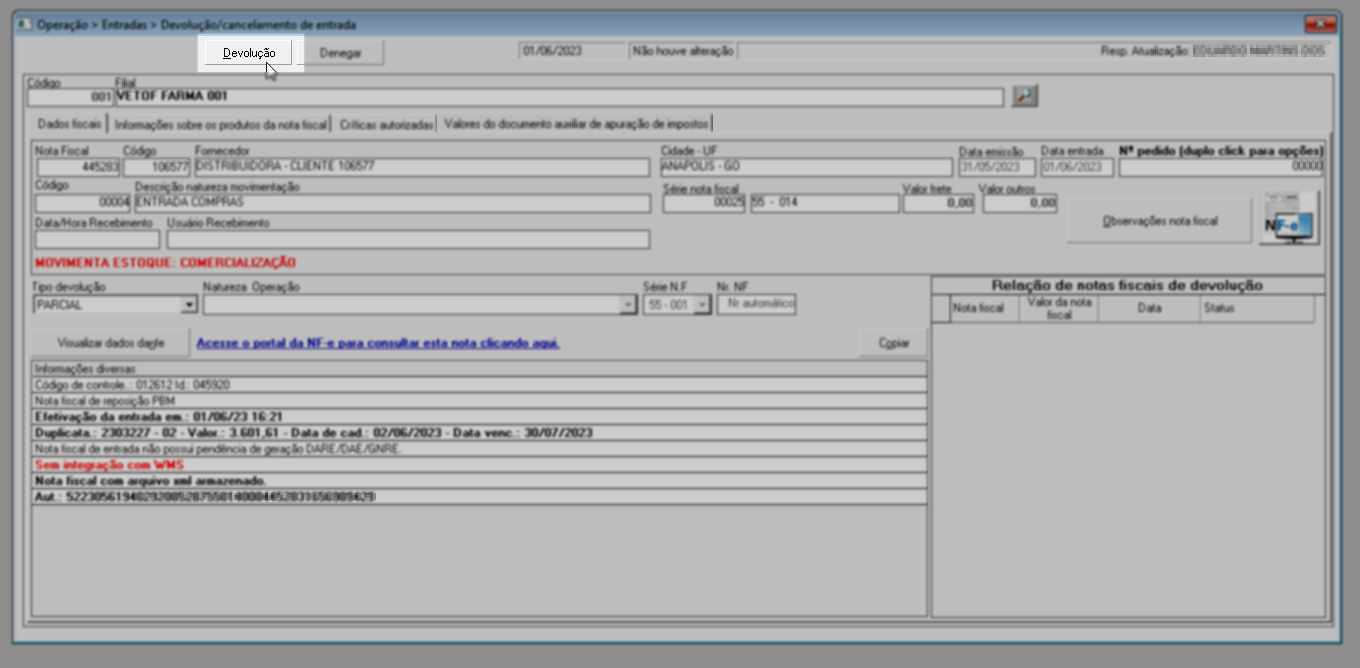Open Observações nota fiscal
Screen dimensions: 1360x668
point(1158,221)
